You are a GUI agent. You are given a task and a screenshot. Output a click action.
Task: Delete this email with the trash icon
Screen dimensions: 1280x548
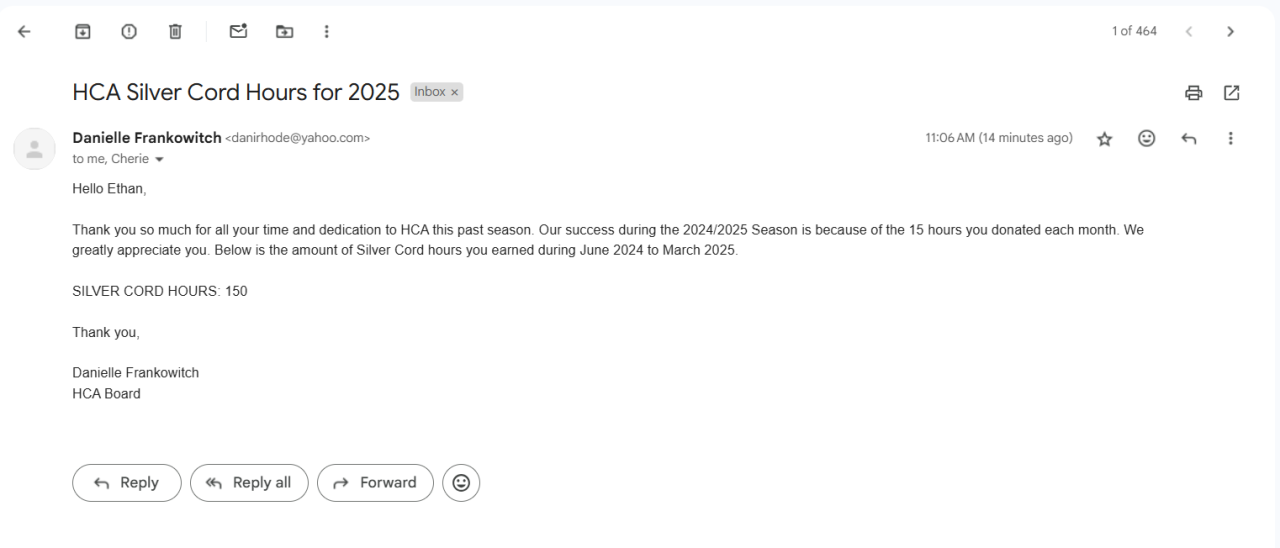click(175, 32)
